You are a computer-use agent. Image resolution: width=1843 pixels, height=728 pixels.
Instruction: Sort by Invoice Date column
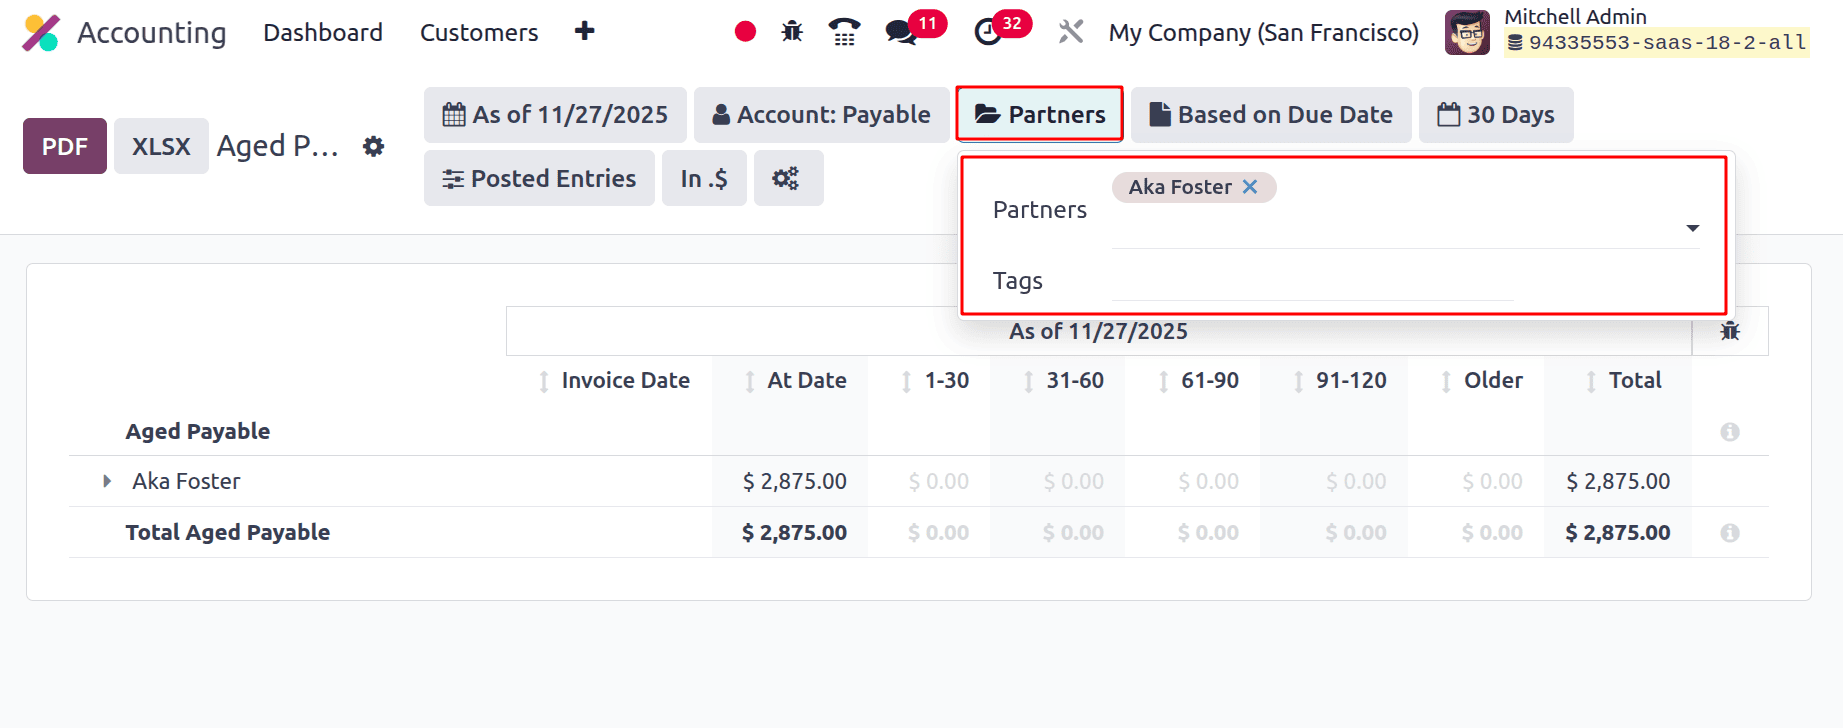pyautogui.click(x=614, y=381)
